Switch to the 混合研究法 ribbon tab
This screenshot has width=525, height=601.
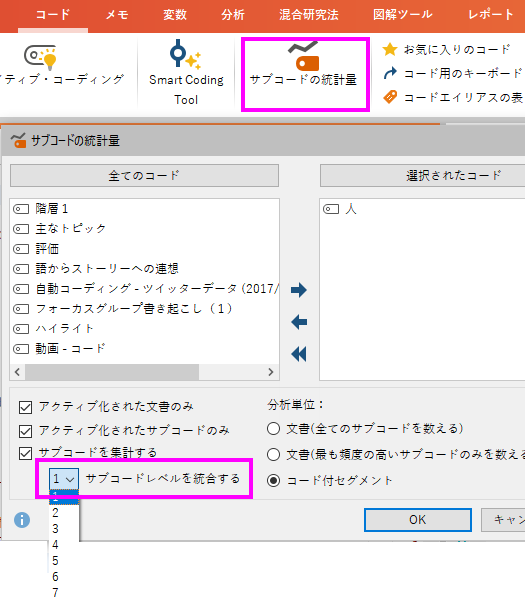(x=308, y=15)
